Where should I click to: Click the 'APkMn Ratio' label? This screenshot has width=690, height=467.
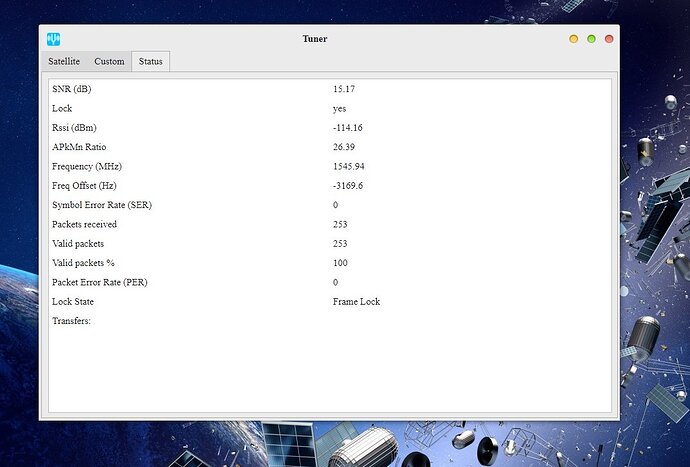[x=79, y=147]
